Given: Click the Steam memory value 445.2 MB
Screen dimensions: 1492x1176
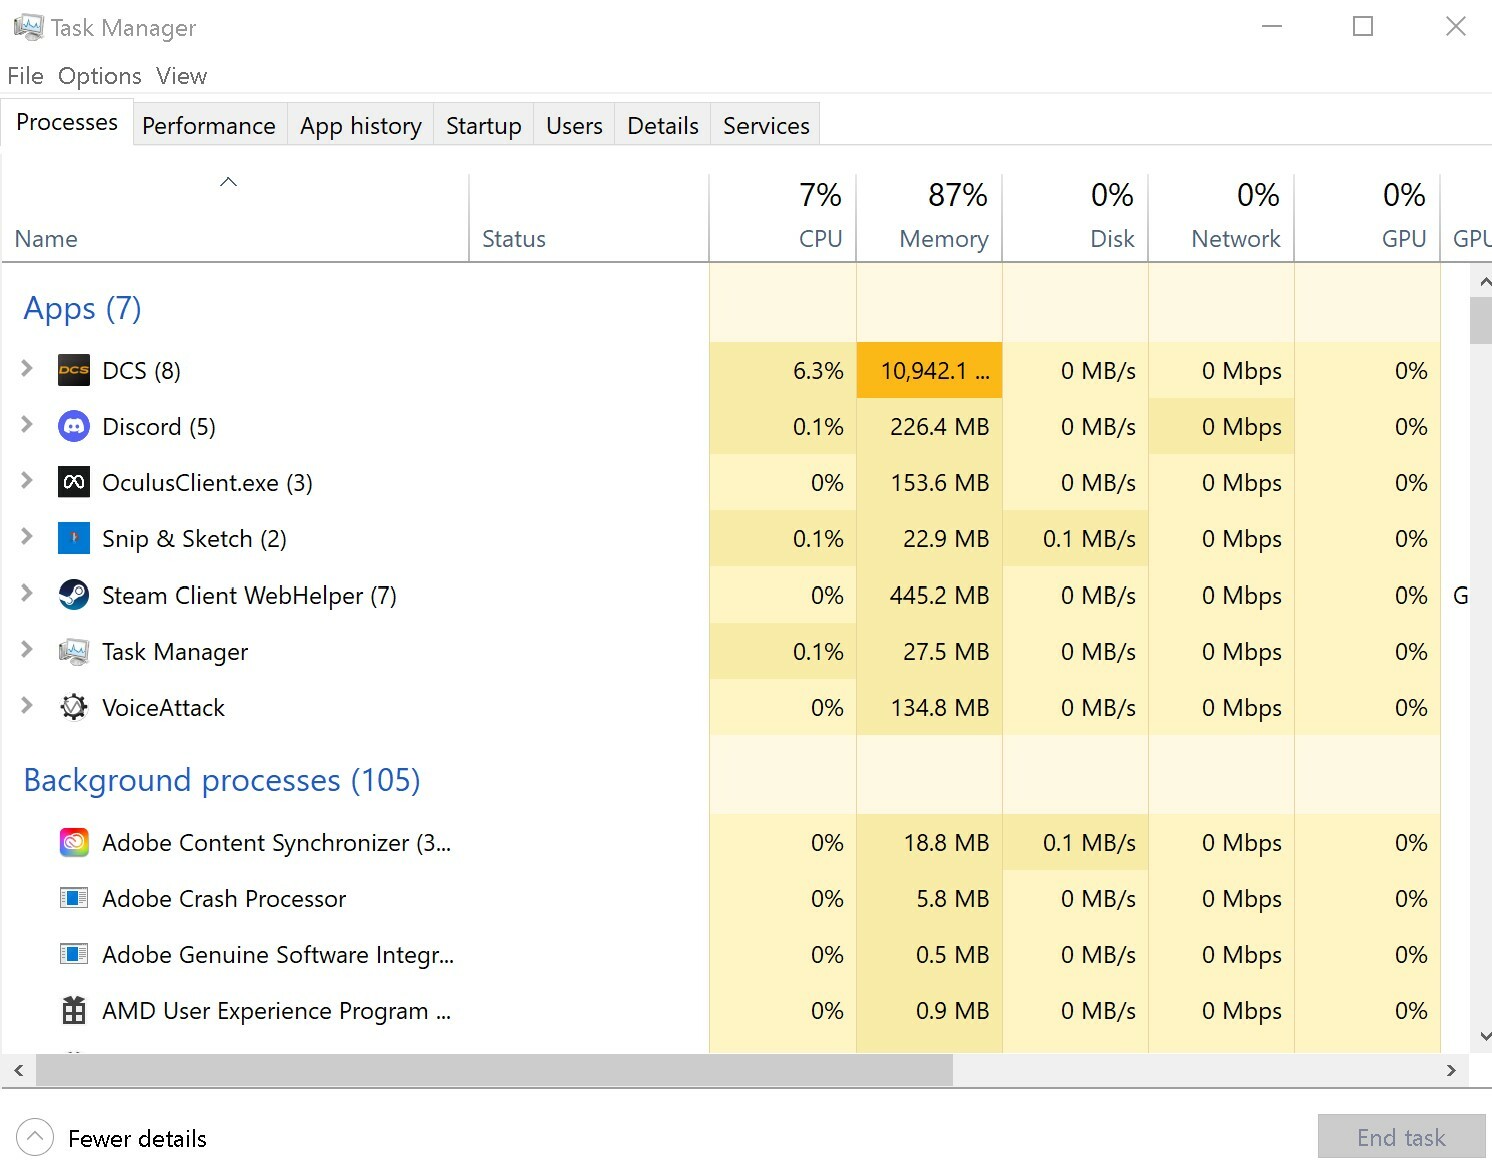Looking at the screenshot, I should pyautogui.click(x=939, y=596).
